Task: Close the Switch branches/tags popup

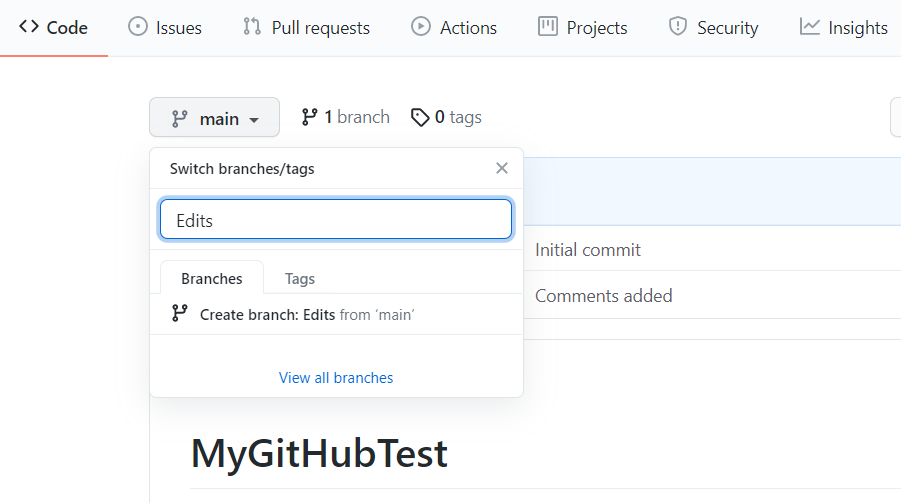Action: [502, 168]
